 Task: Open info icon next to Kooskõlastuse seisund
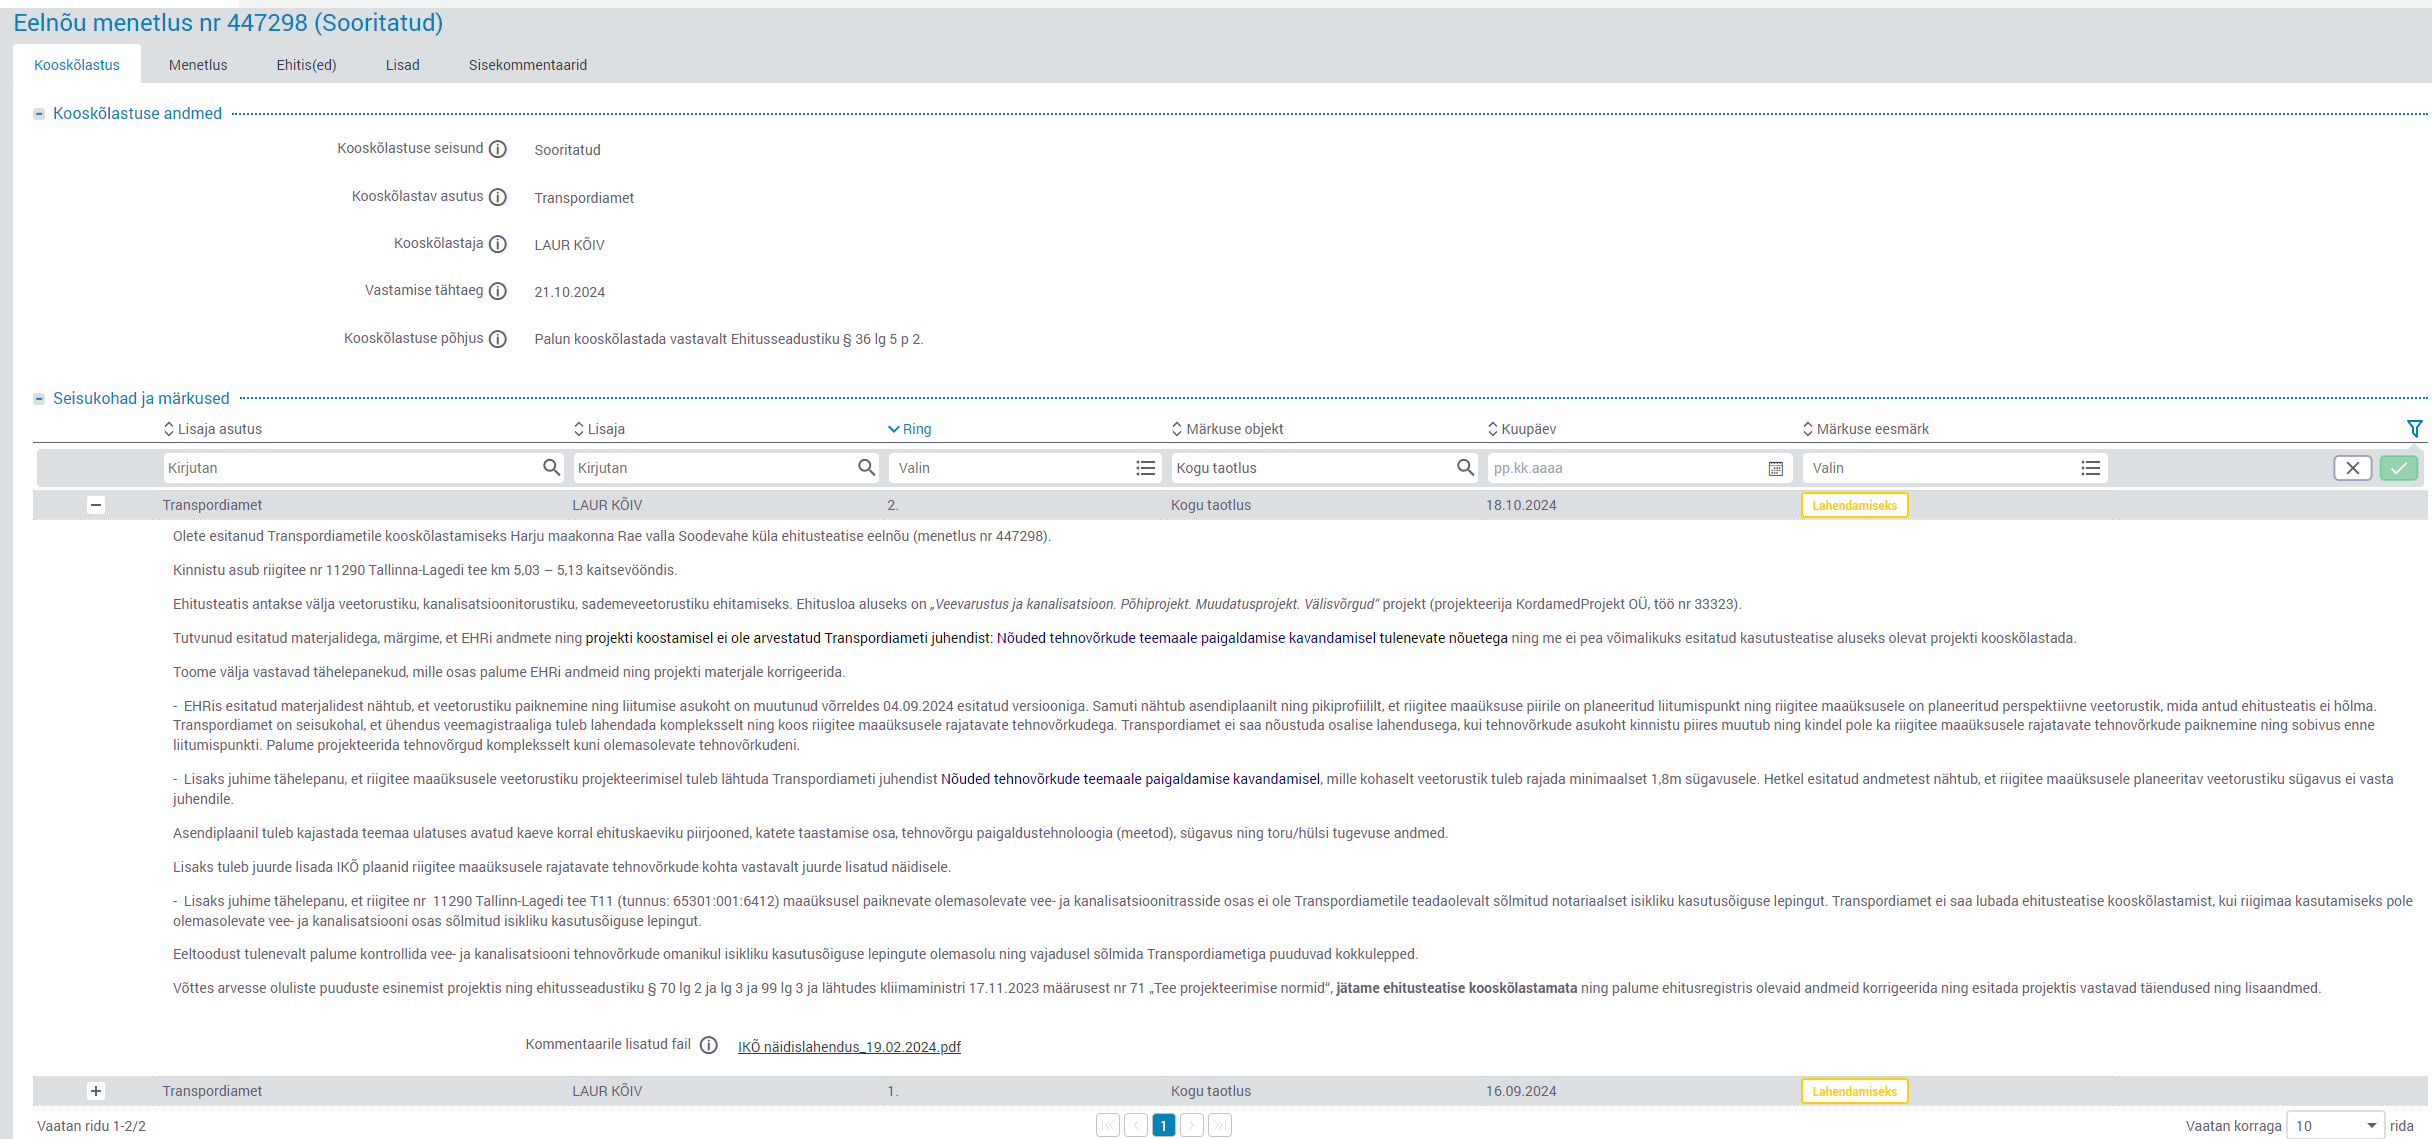click(x=498, y=149)
